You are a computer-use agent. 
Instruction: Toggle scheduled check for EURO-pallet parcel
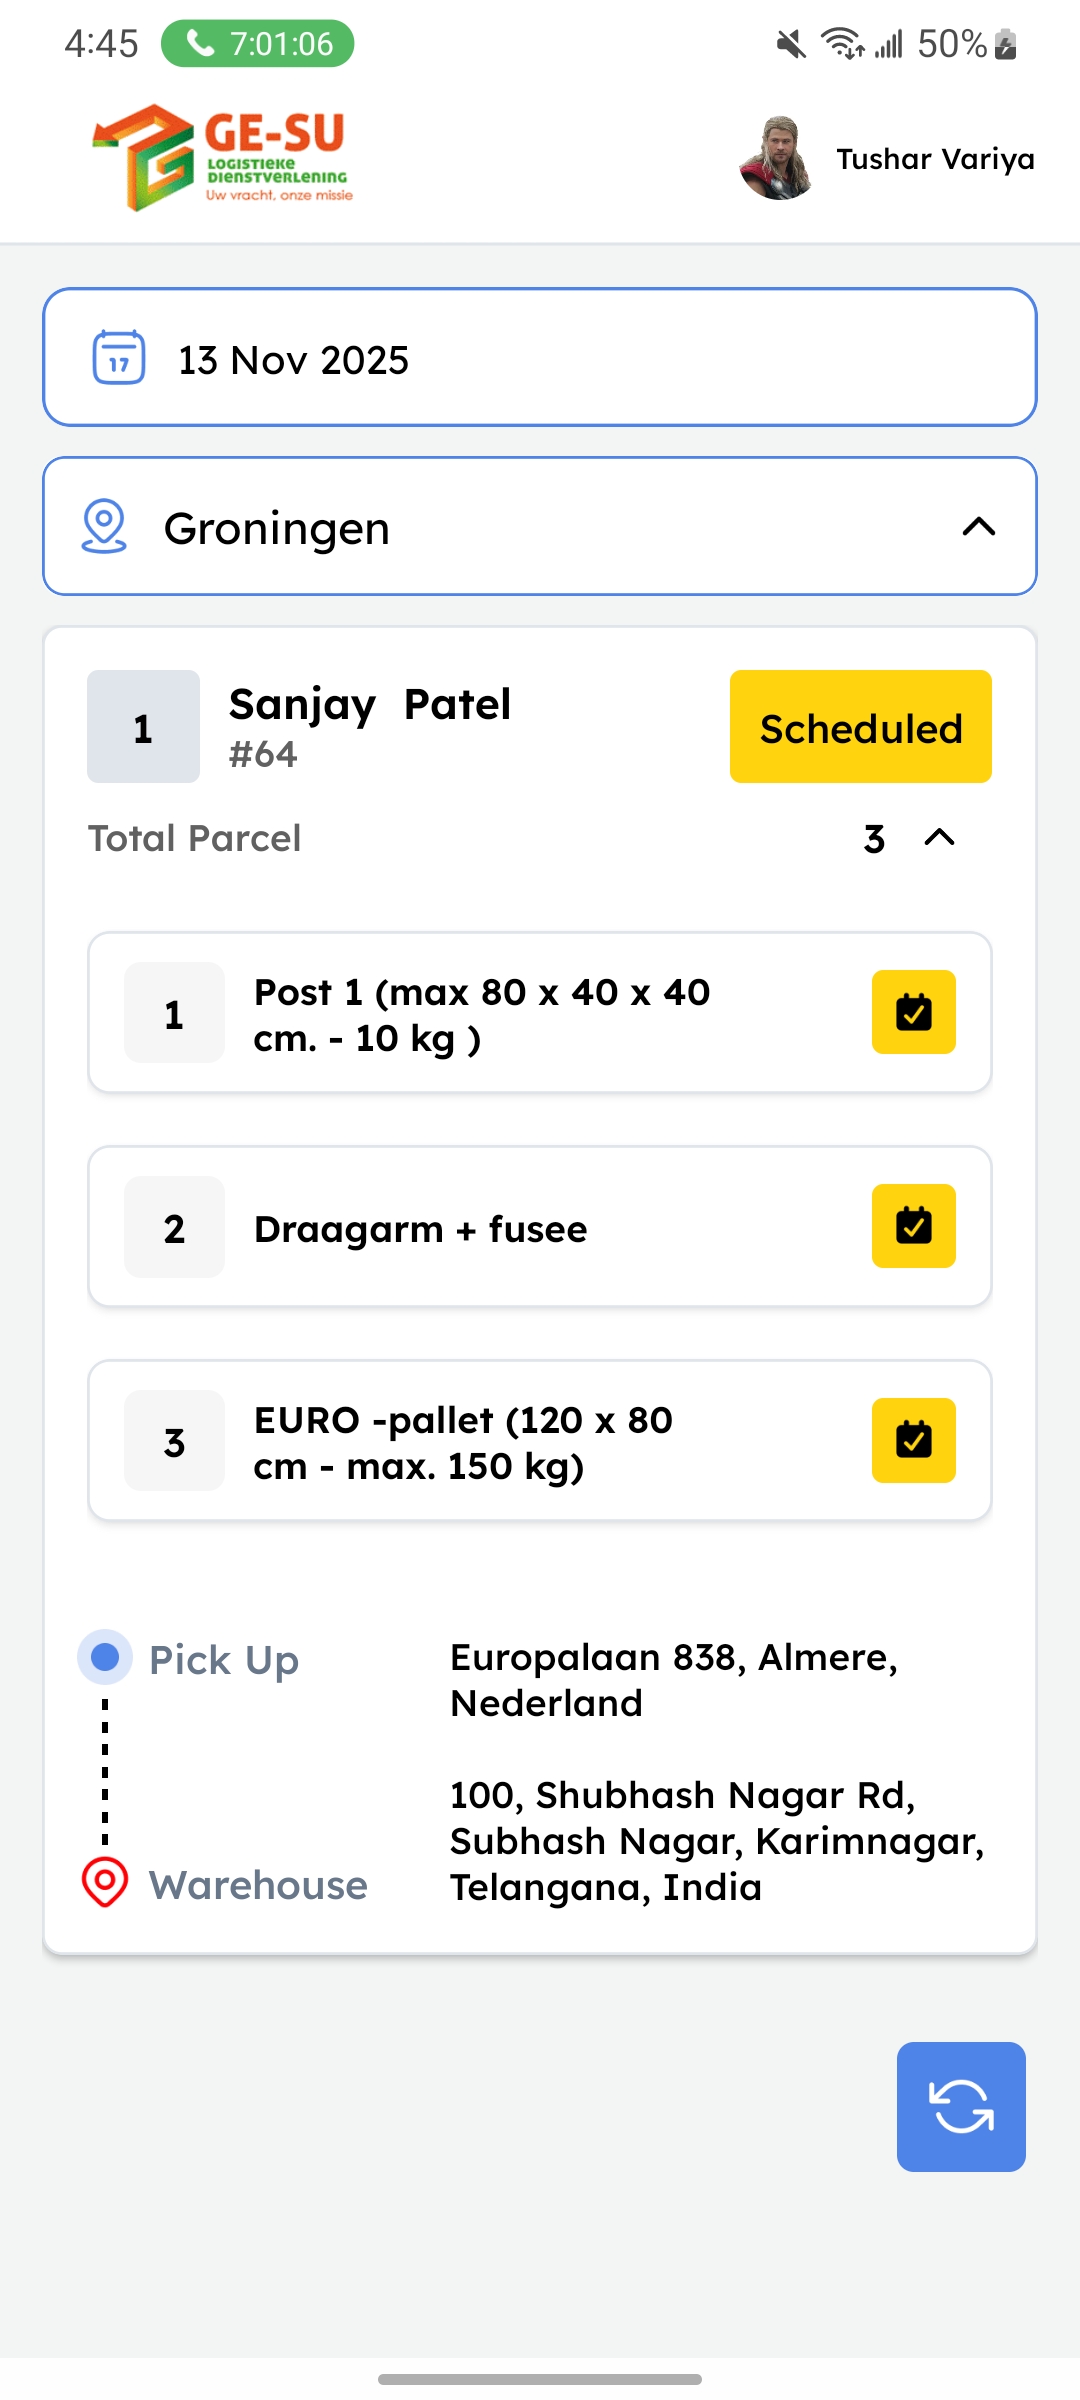913,1440
